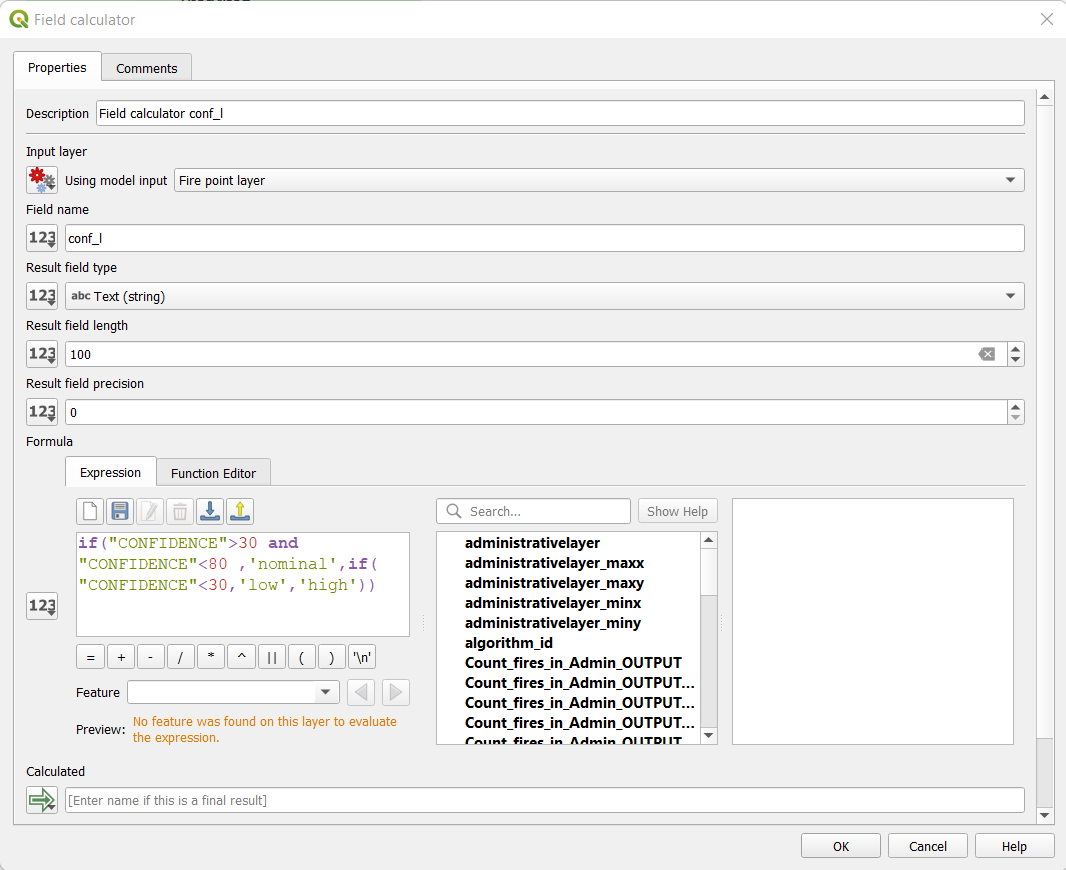Clear the Result field length value
1066x870 pixels.
987,354
